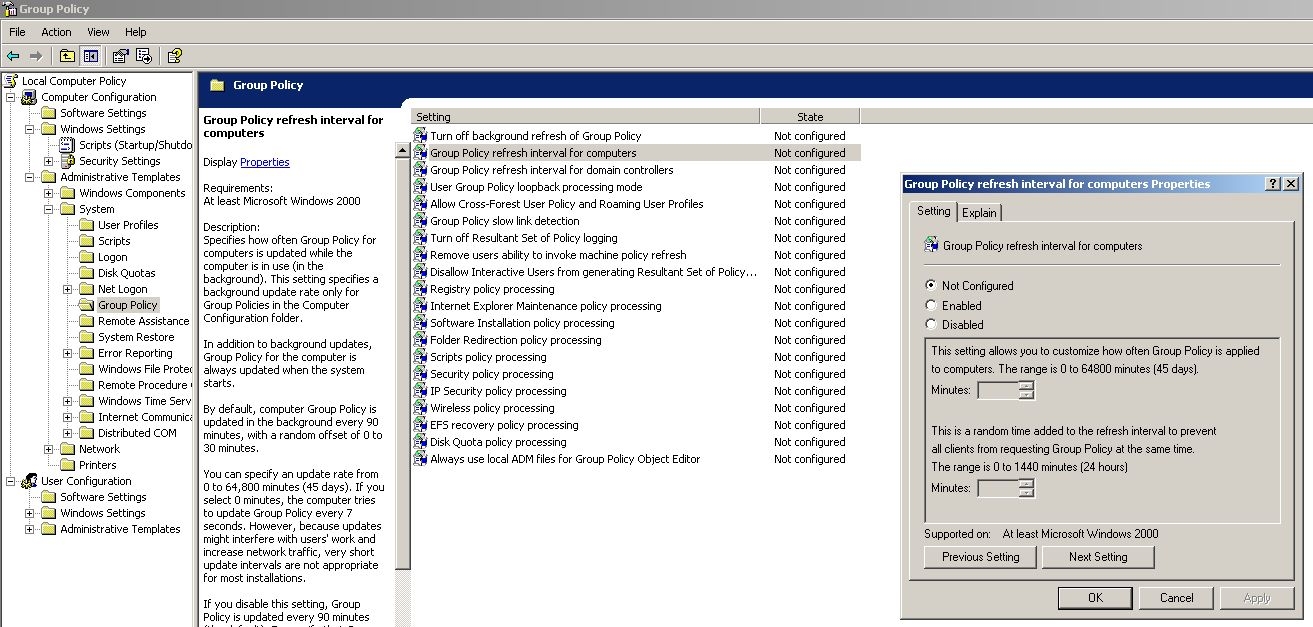Select the Local Computer Policy root icon
1313x627 pixels.
pyautogui.click(x=11, y=81)
